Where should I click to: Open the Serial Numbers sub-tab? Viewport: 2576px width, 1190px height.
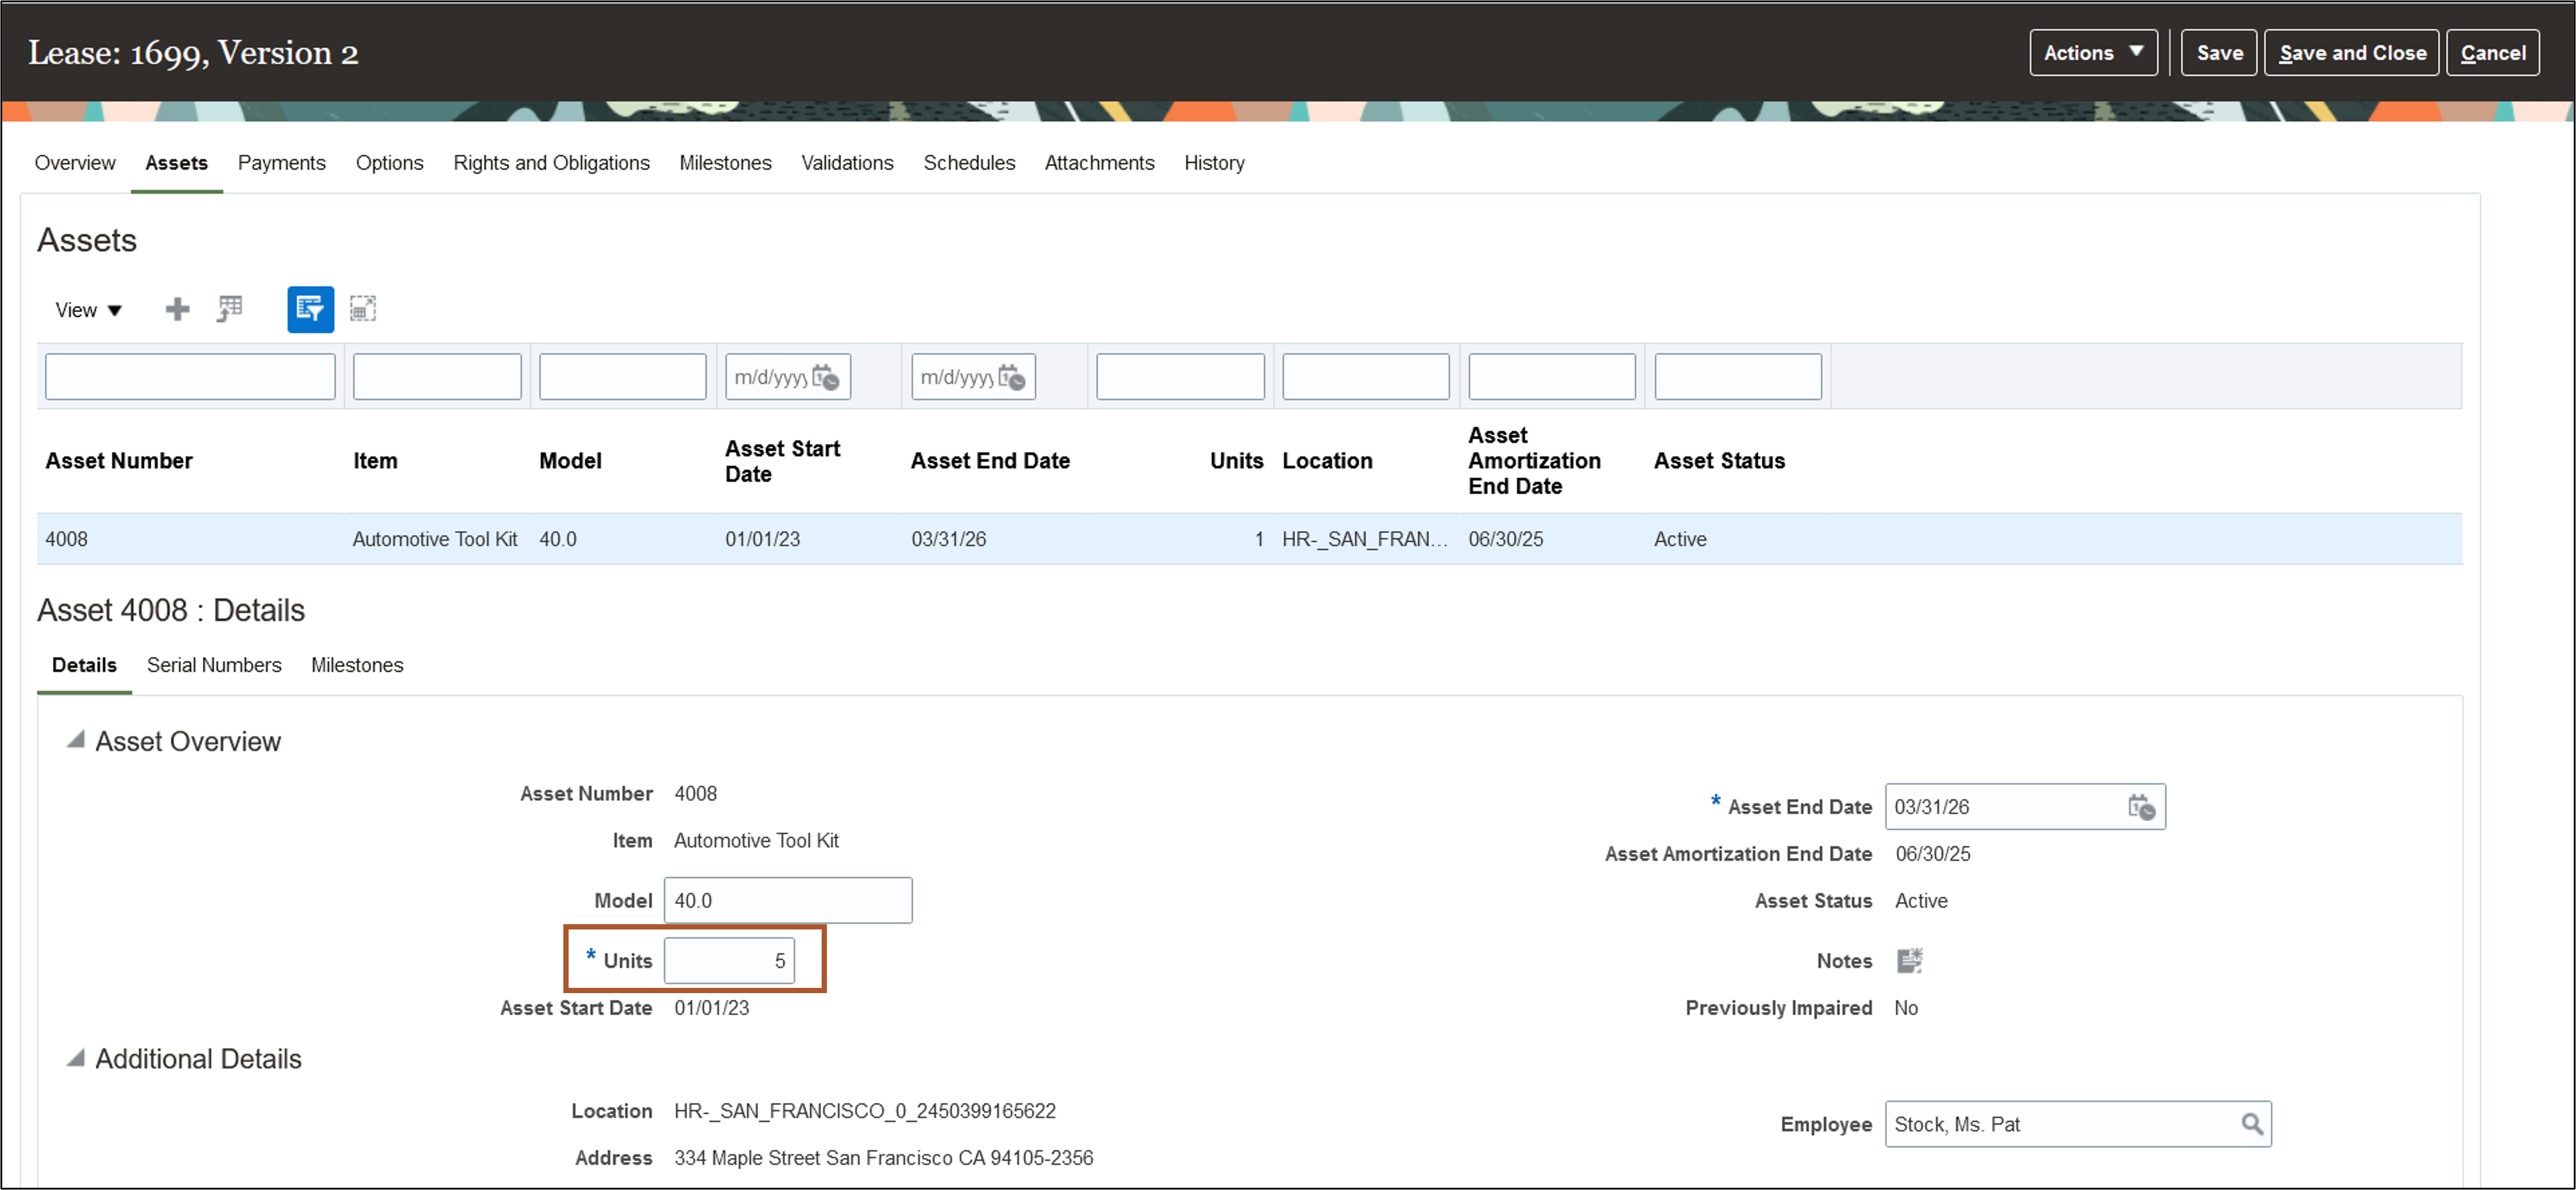214,665
